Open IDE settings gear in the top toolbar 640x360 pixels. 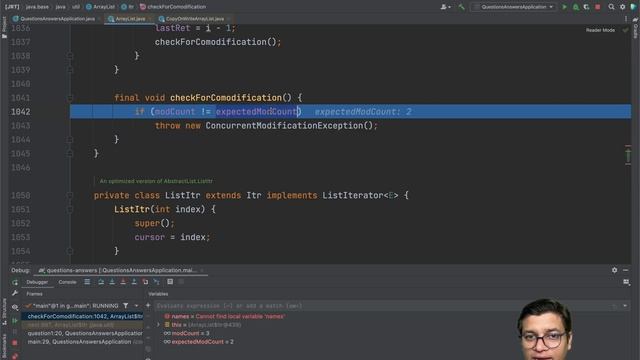click(622, 7)
